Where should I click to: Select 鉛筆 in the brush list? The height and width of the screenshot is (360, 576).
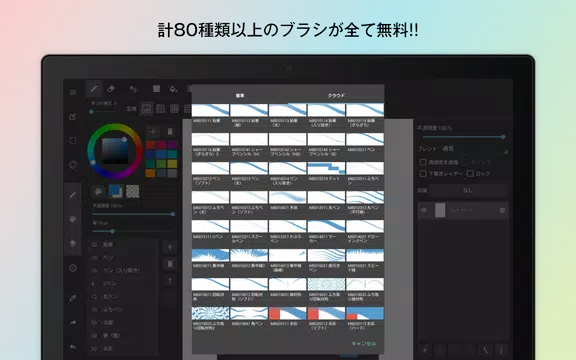tap(124, 244)
